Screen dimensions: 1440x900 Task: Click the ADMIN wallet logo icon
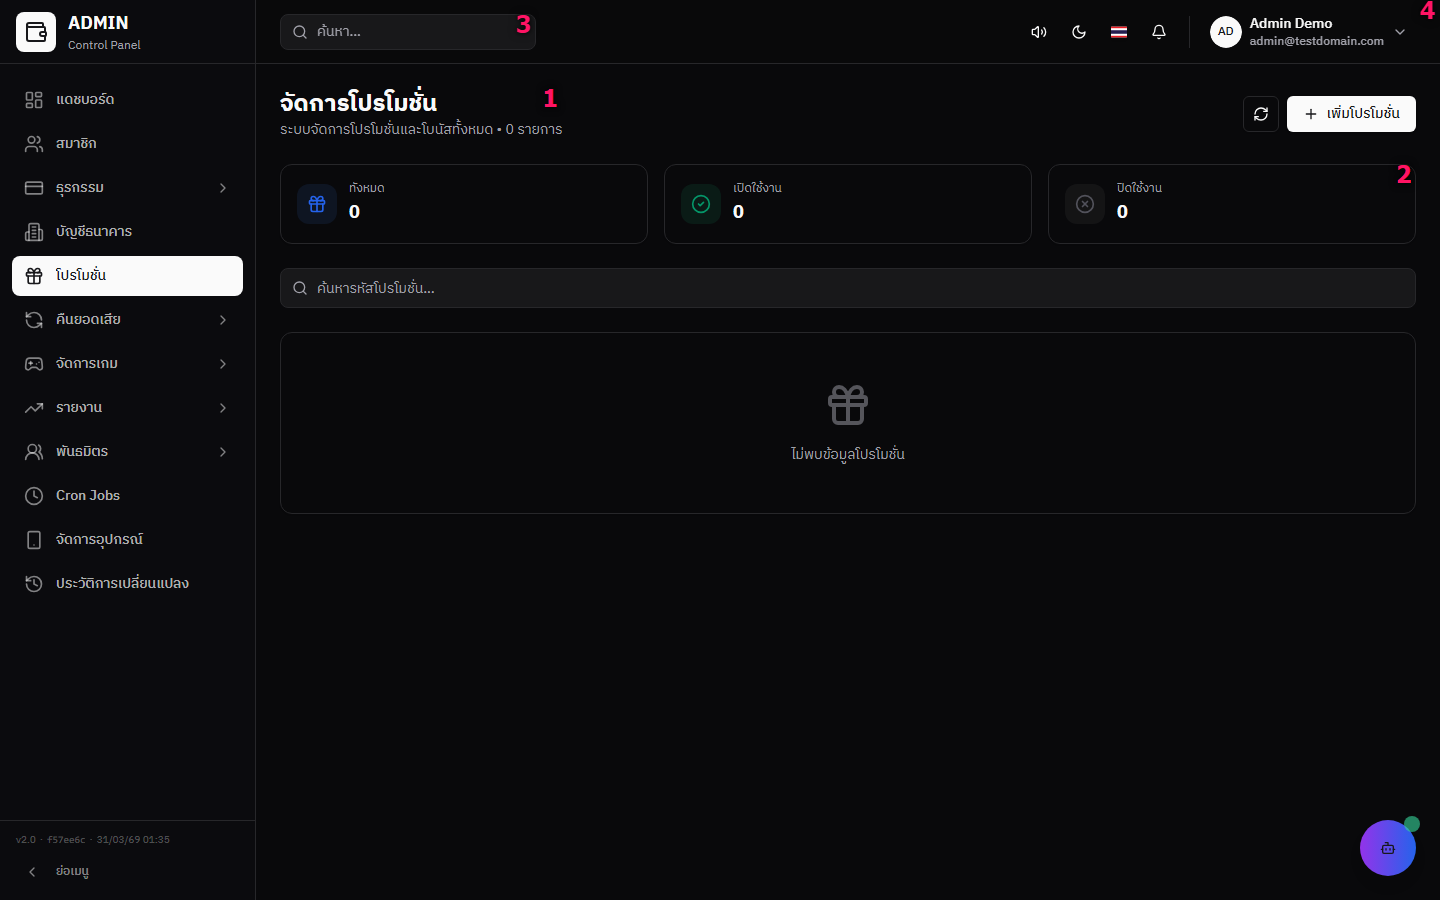point(36,32)
